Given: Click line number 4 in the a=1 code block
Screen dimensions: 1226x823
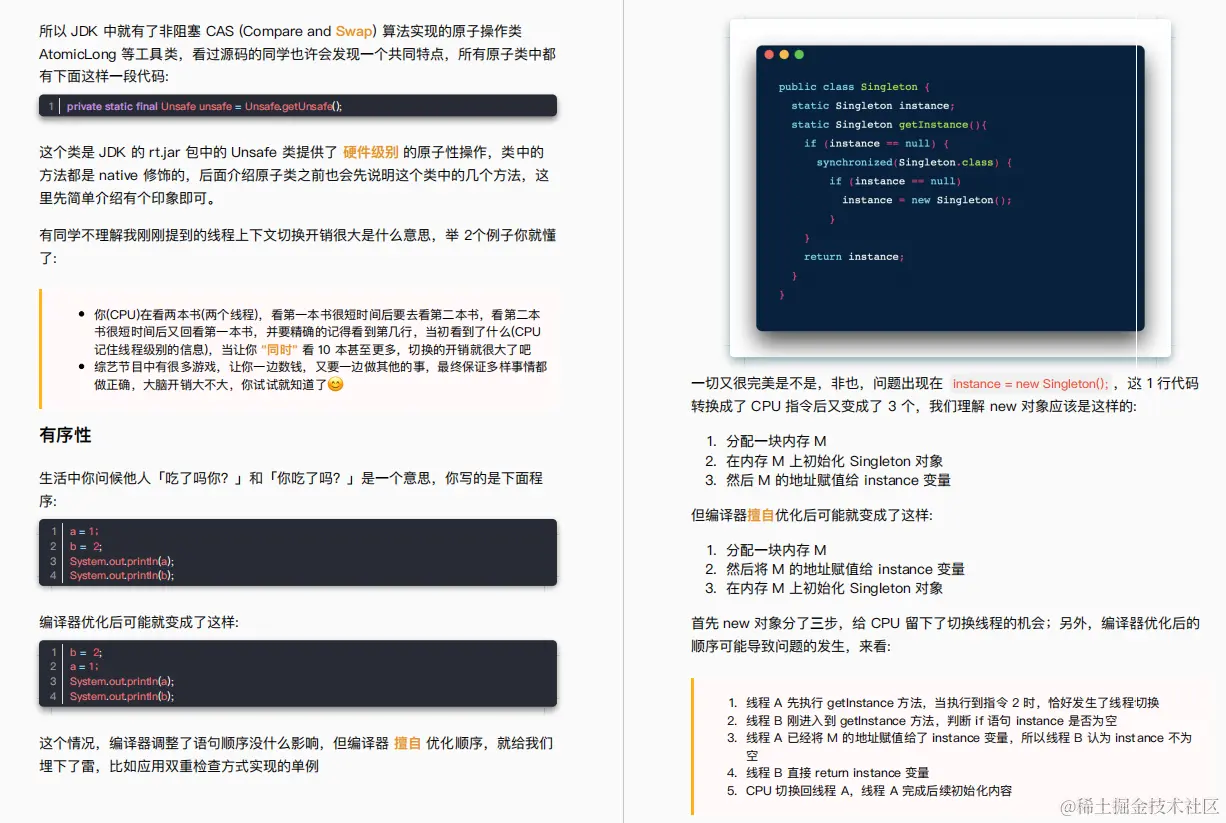Looking at the screenshot, I should pos(52,575).
